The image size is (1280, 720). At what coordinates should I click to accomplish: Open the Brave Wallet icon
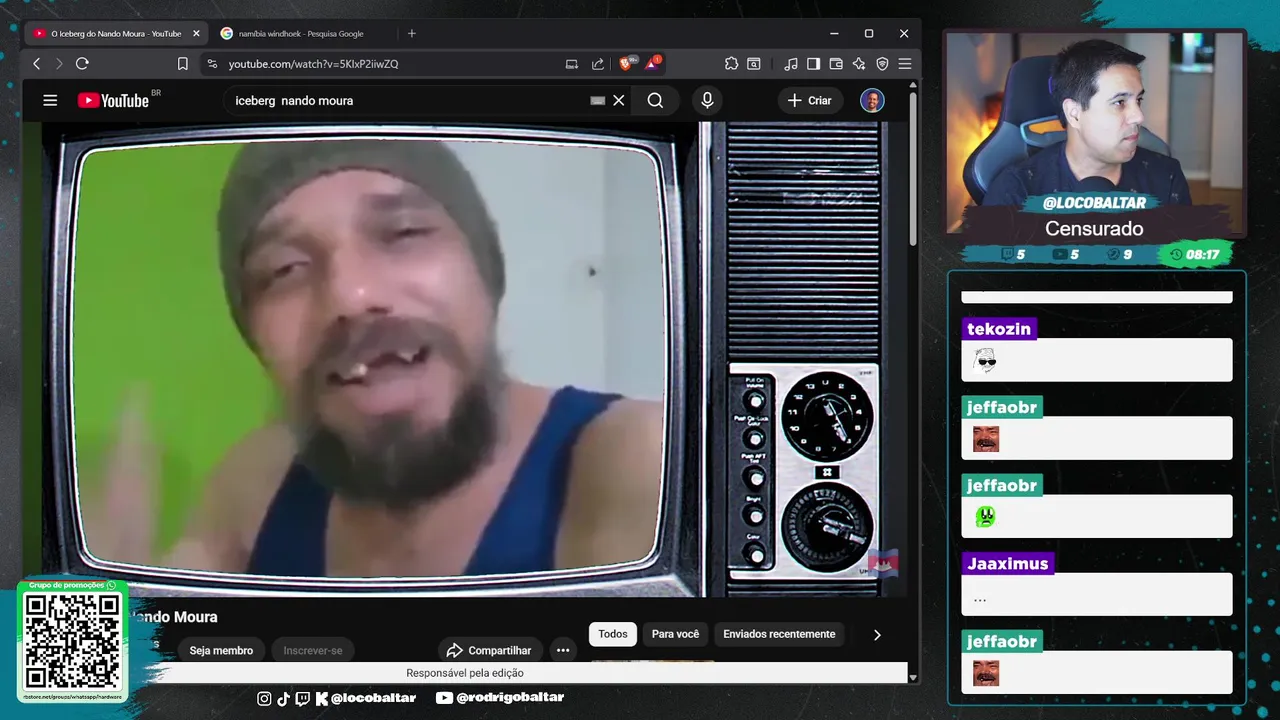836,64
